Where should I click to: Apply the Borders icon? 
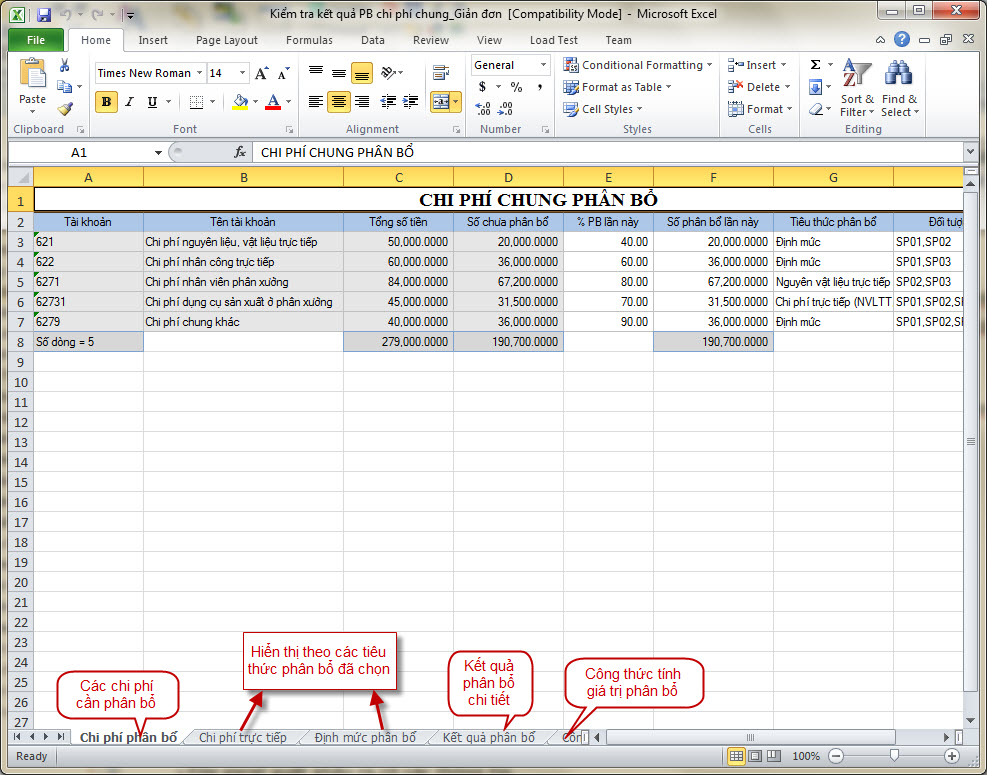coord(196,102)
